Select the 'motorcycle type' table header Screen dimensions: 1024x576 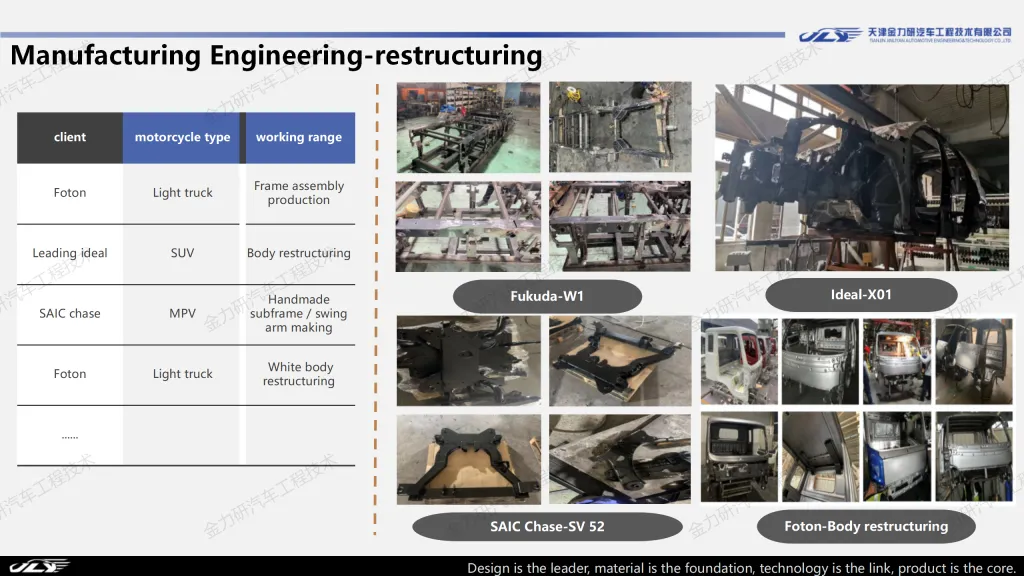[x=182, y=138]
